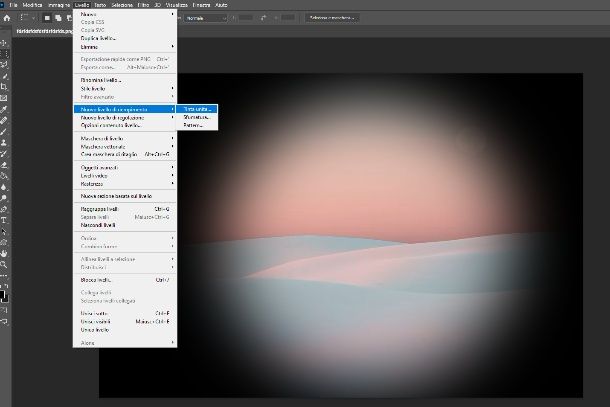The height and width of the screenshot is (407, 610).
Task: Click Opzioni contenuto livello entry
Action: (125, 125)
